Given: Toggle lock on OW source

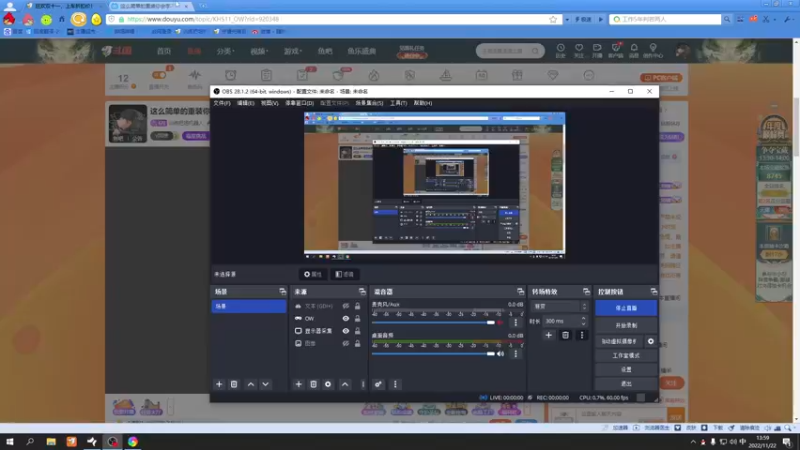Looking at the screenshot, I should pyautogui.click(x=357, y=318).
